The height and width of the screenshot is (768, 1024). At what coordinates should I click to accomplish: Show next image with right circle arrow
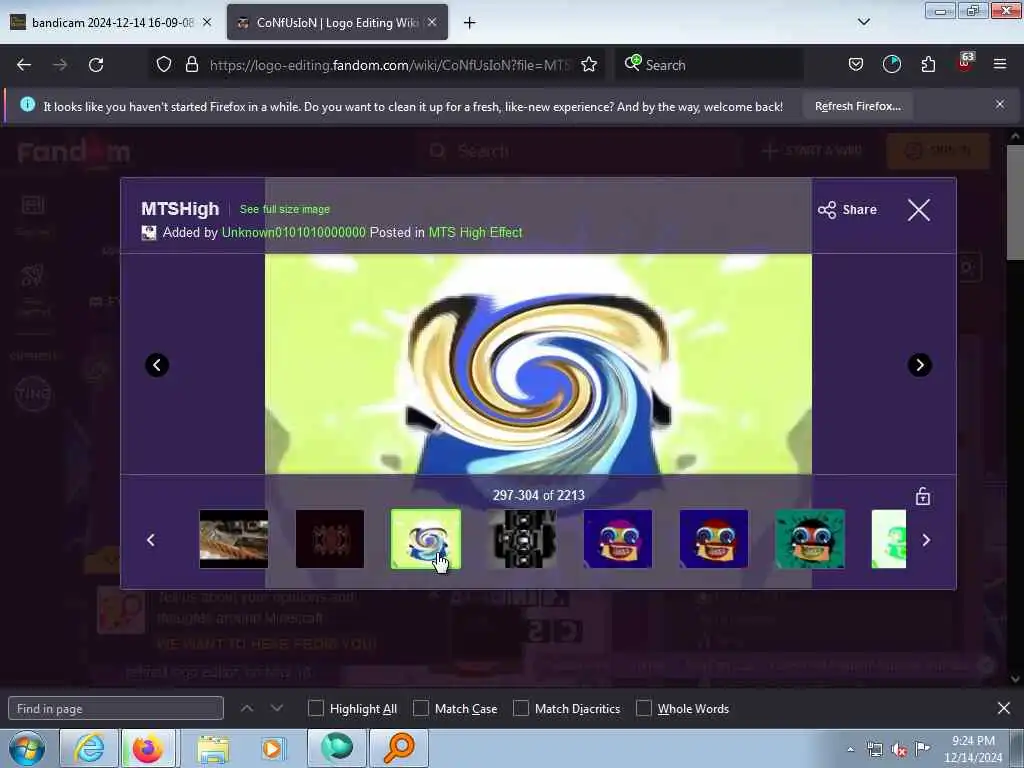[920, 364]
